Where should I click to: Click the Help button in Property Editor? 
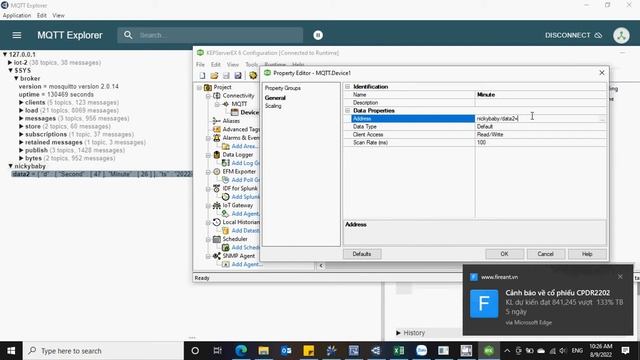[587, 254]
